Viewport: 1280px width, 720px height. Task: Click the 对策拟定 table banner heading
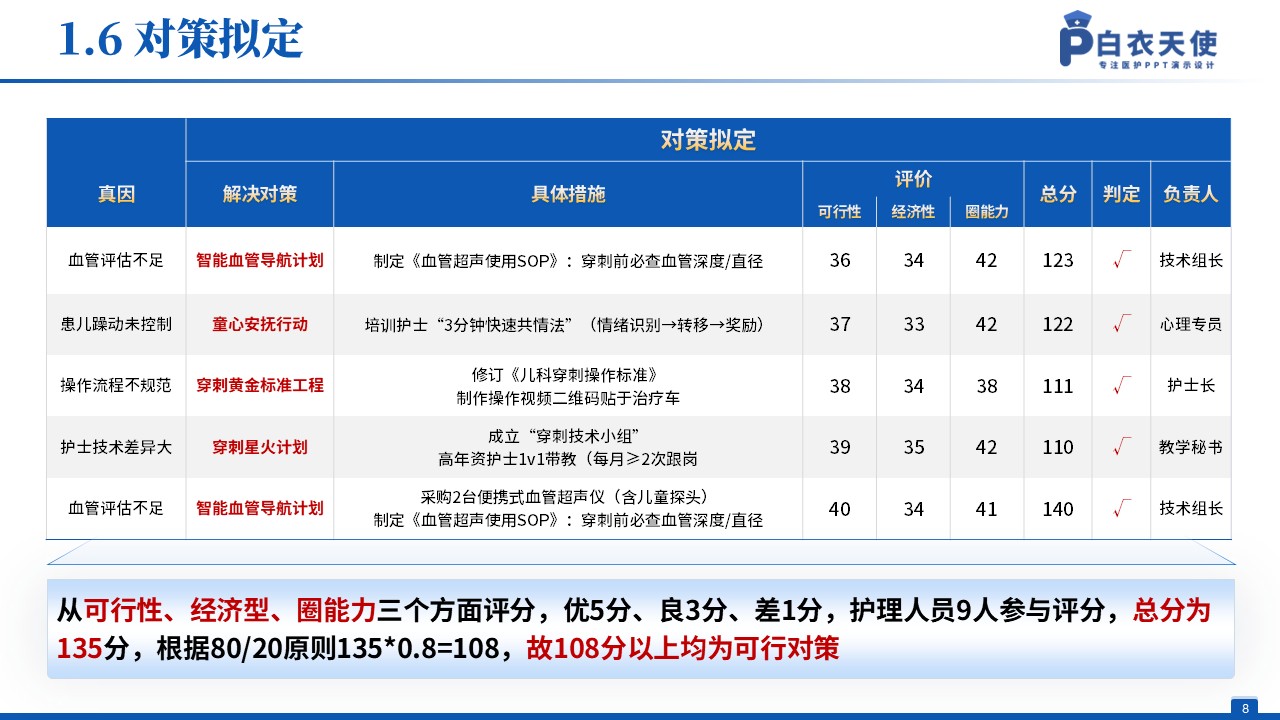pyautogui.click(x=708, y=140)
